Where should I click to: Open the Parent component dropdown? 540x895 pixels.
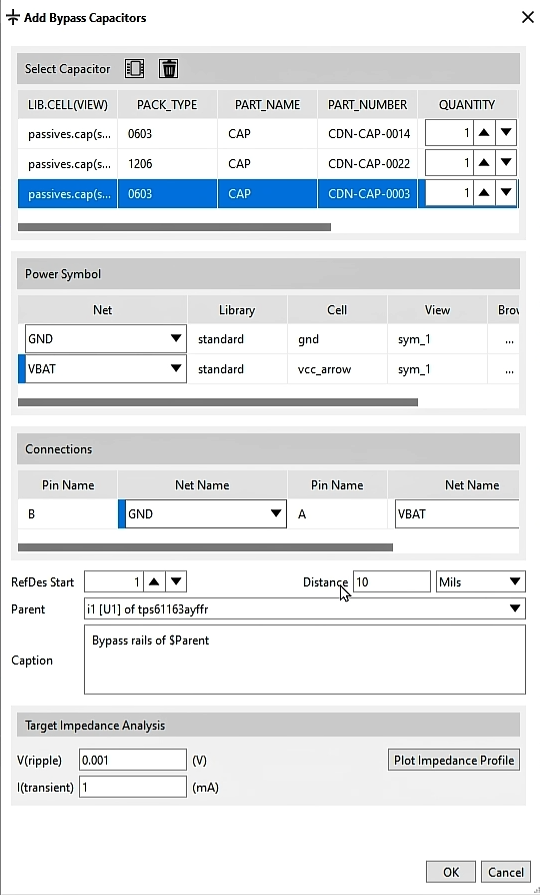tap(304, 609)
